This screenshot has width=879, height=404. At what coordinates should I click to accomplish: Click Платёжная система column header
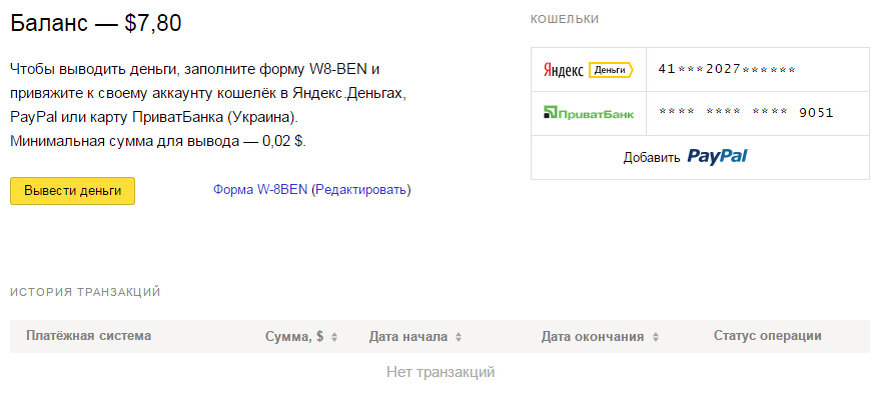tap(89, 336)
